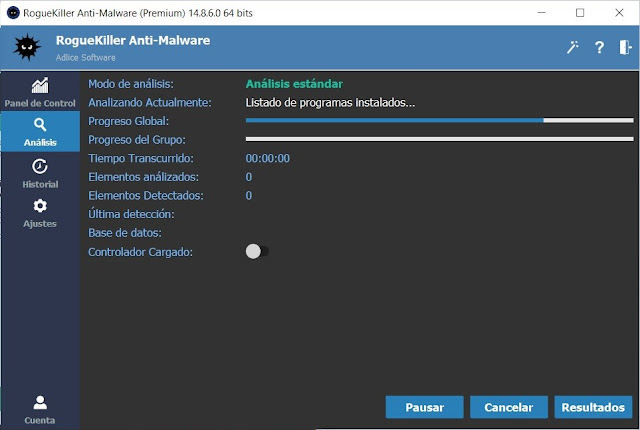Click the 'RogueKiller Anti-Malware' header title
Screen dimensions: 640x430
point(133,40)
